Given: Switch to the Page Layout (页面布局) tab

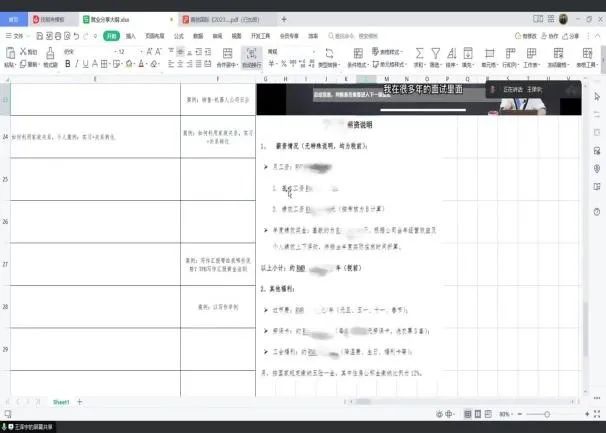Looking at the screenshot, I should [155, 35].
